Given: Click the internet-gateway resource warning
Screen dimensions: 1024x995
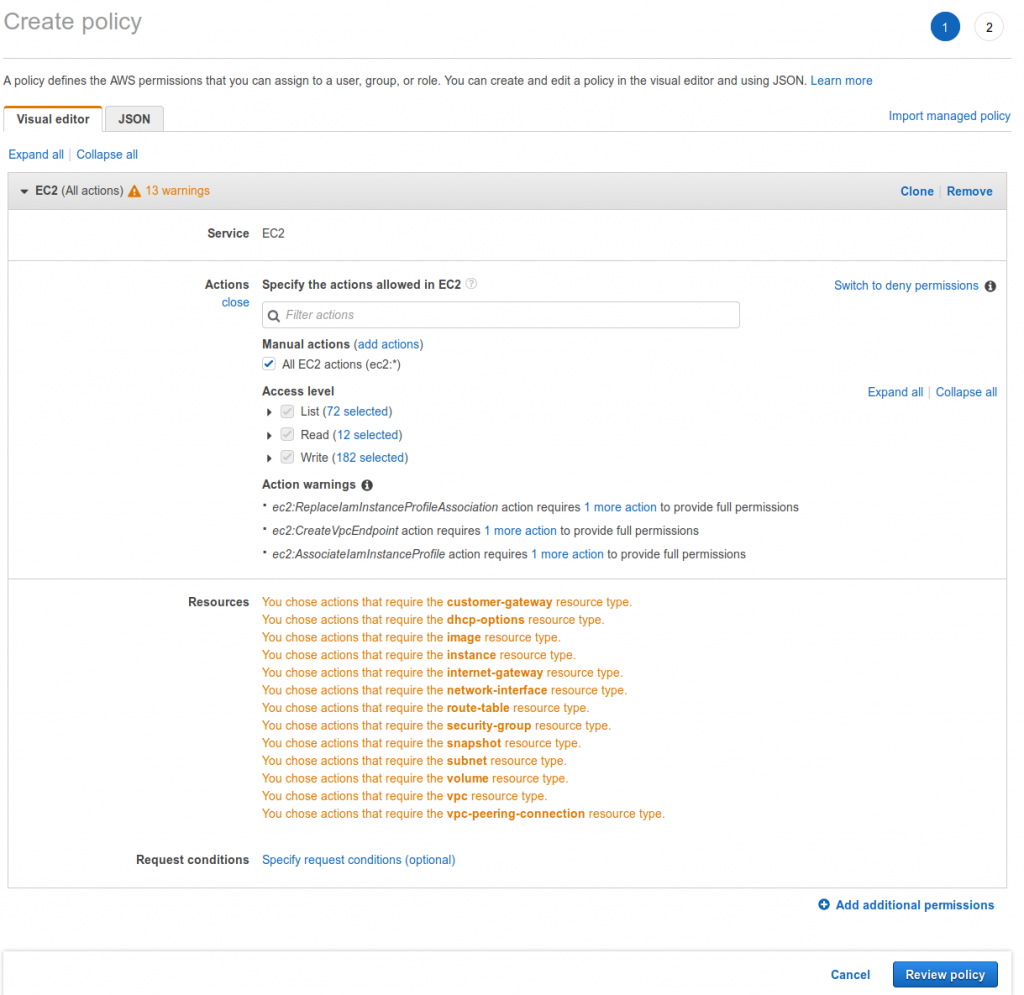Looking at the screenshot, I should 442,672.
